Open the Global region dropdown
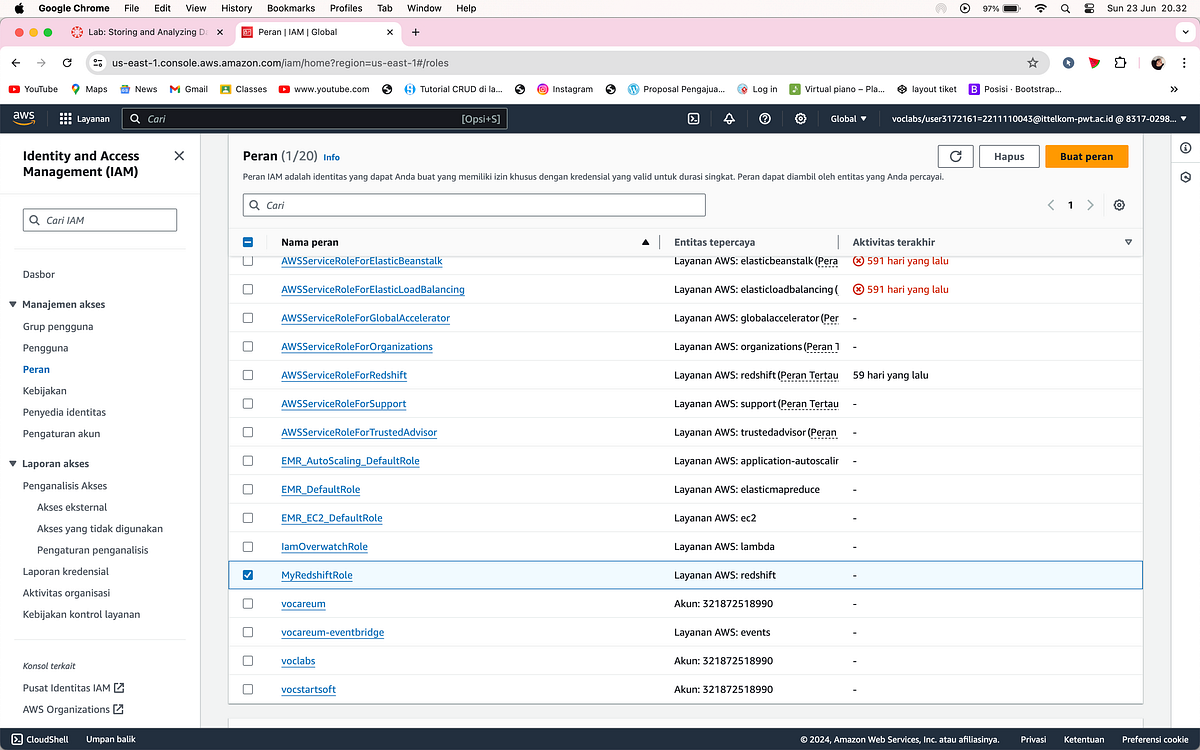This screenshot has height=750, width=1200. coord(847,117)
